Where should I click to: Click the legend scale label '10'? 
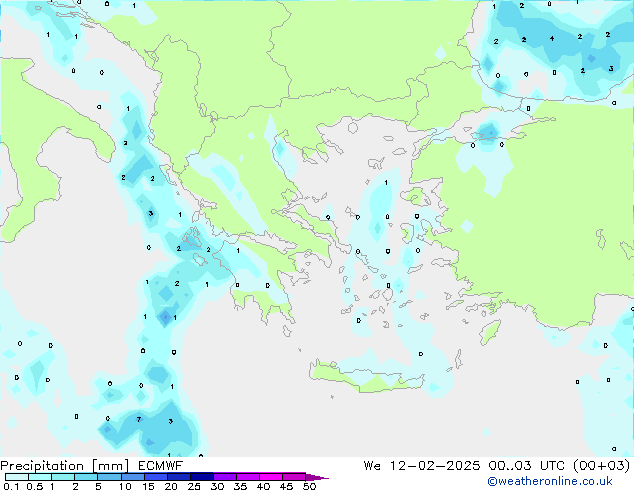[x=125, y=486]
